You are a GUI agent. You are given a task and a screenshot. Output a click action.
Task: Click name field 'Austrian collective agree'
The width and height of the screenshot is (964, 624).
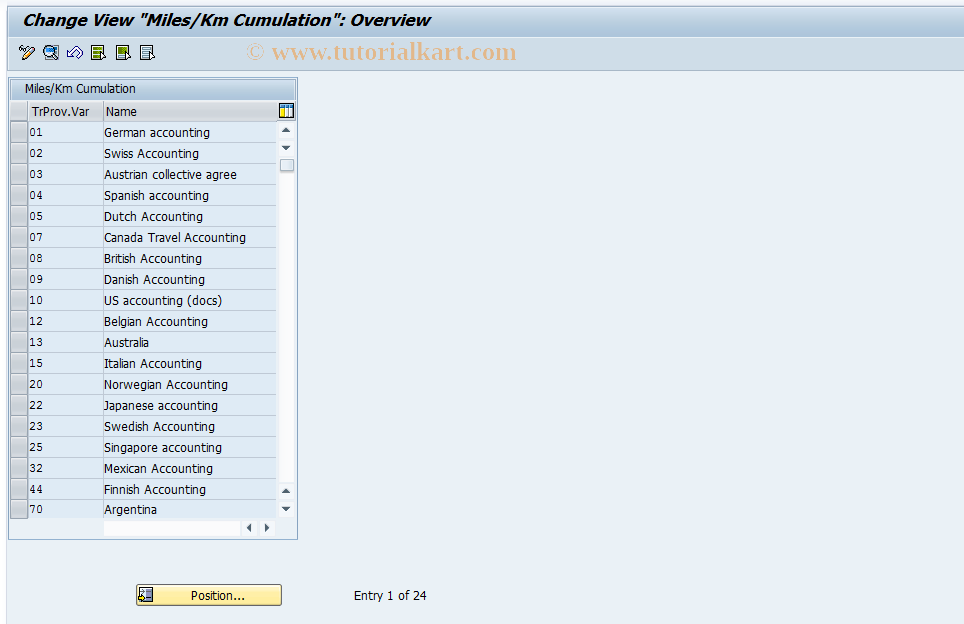(189, 174)
